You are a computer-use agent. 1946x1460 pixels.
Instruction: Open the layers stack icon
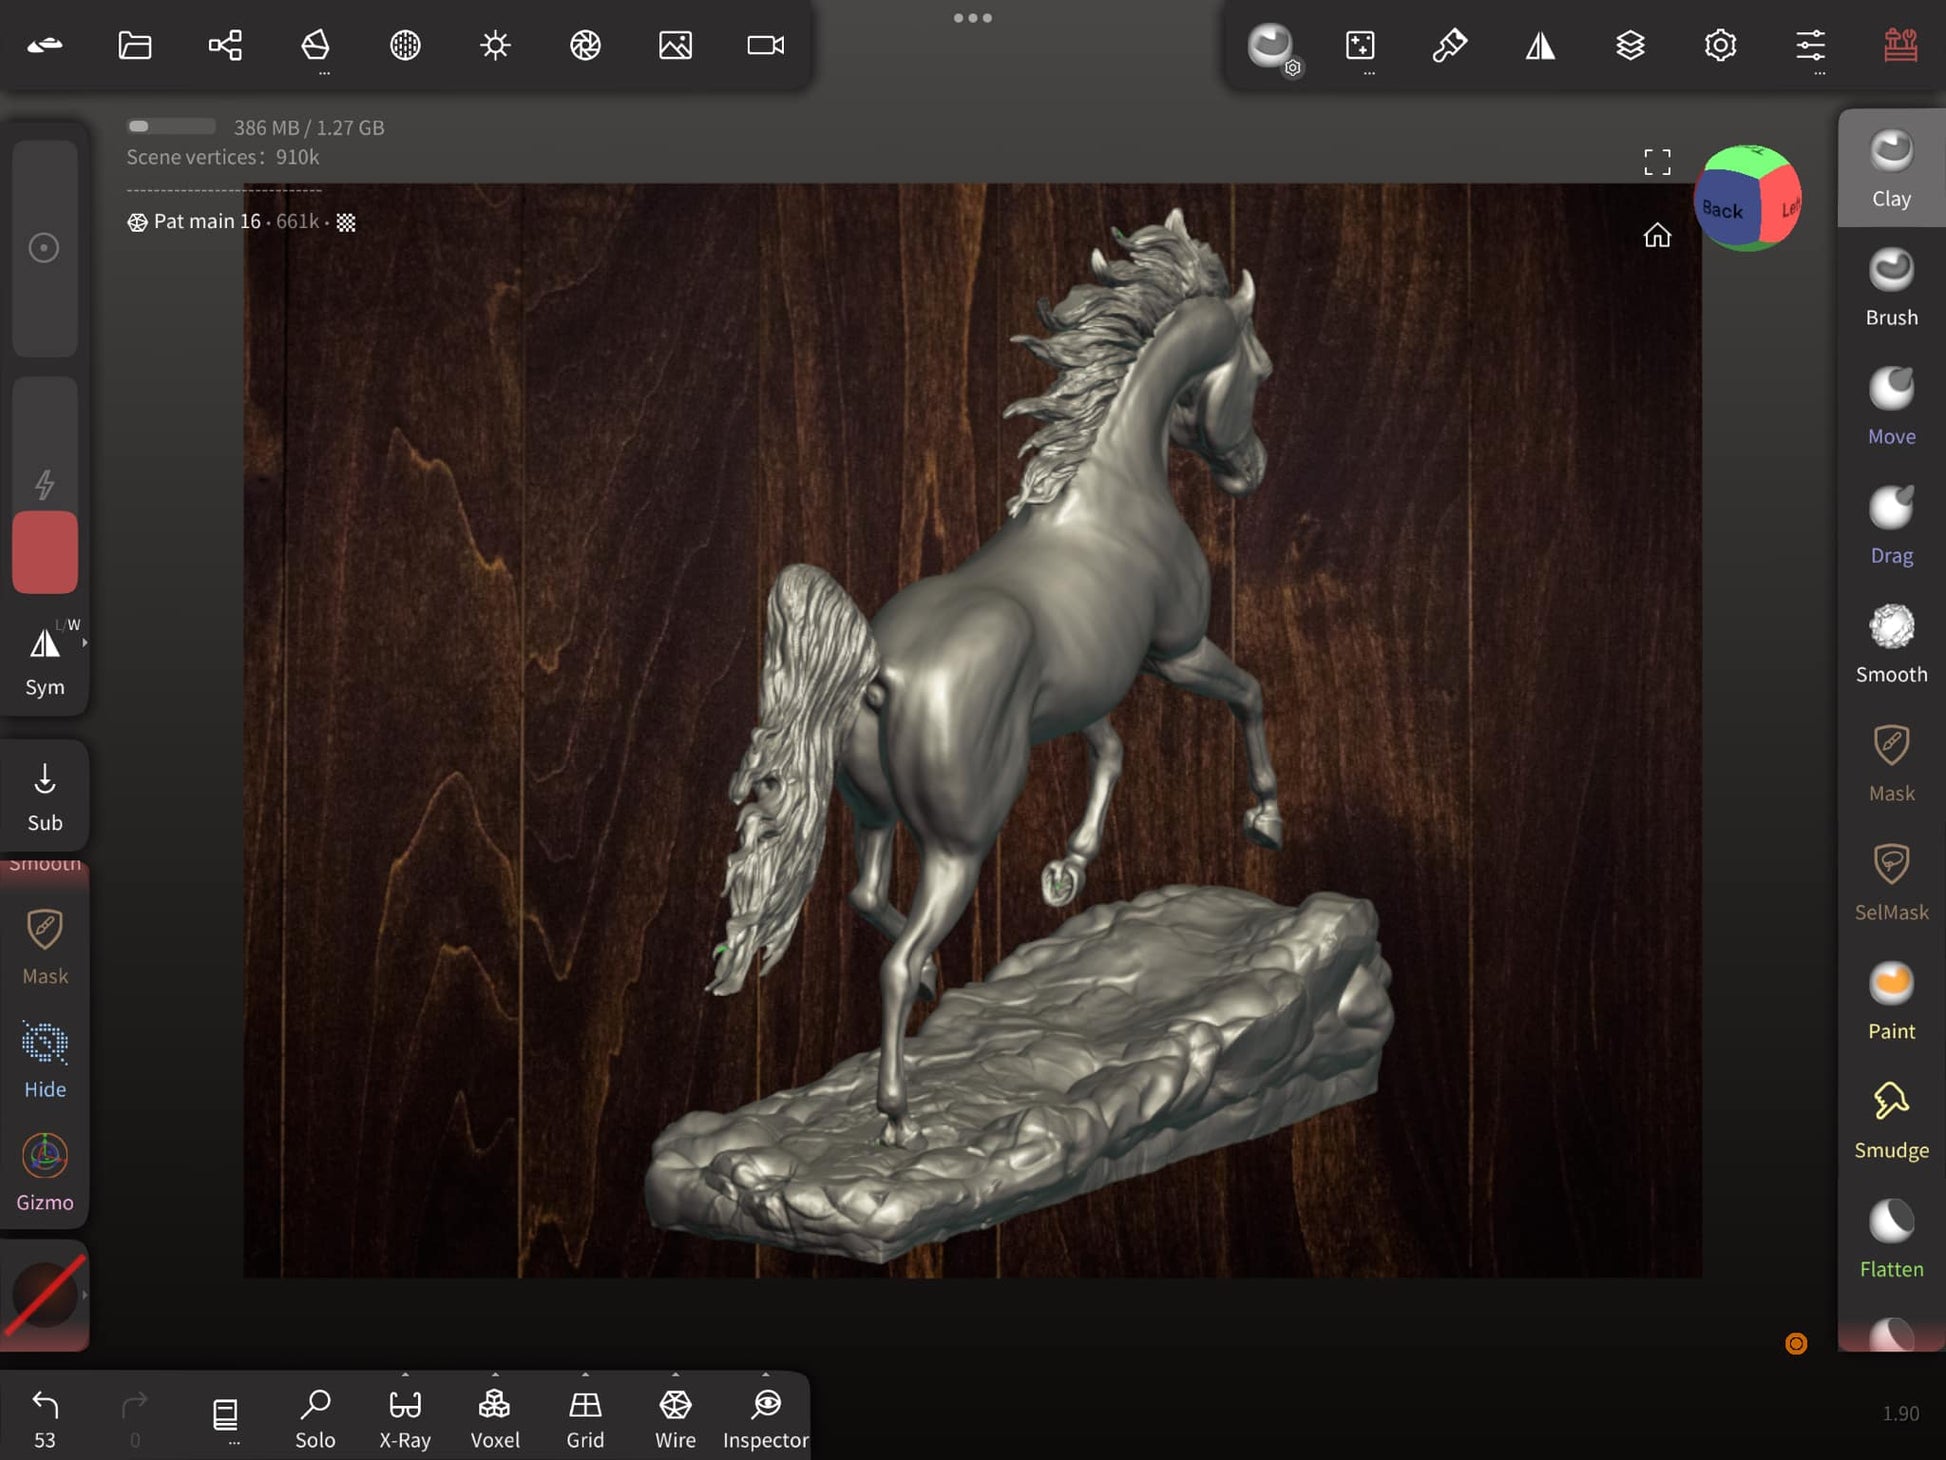point(1630,45)
